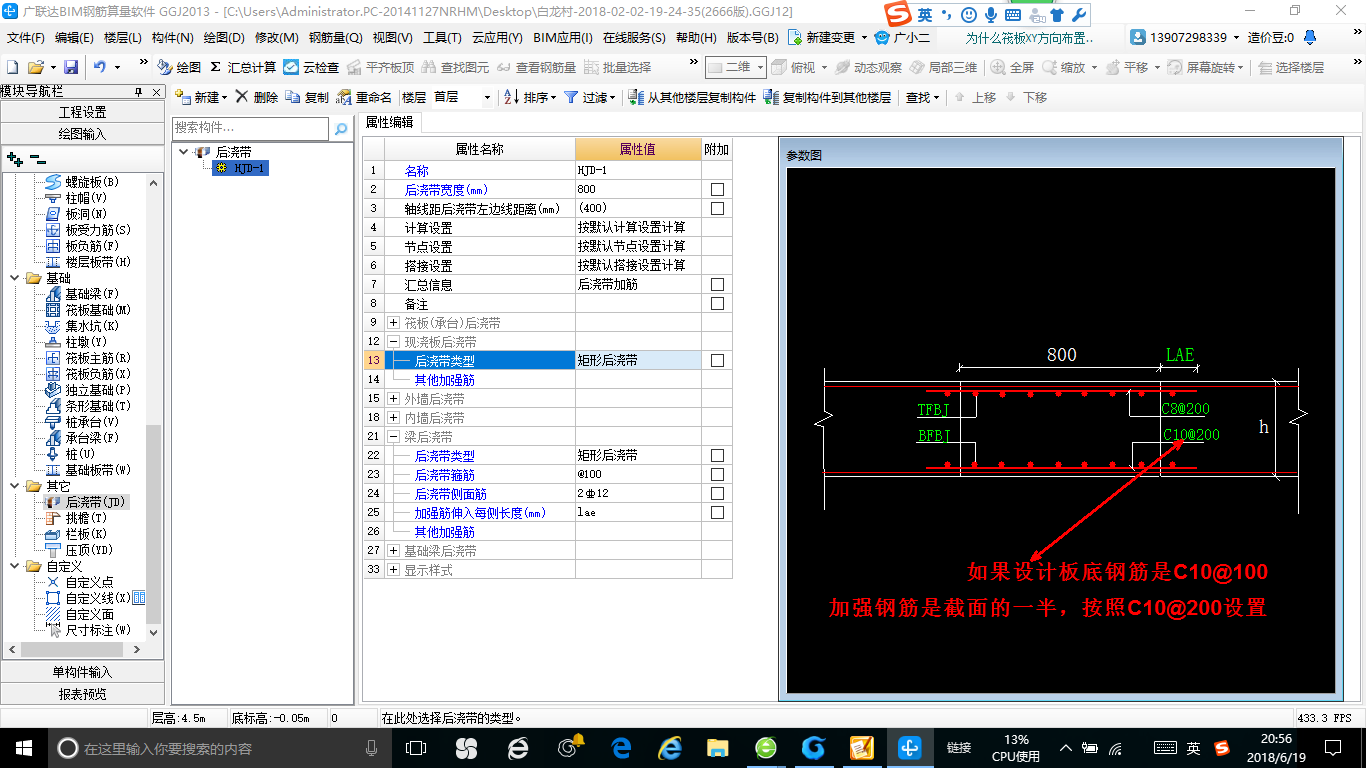Click 平齐板顶 toolbar item

click(x=380, y=67)
